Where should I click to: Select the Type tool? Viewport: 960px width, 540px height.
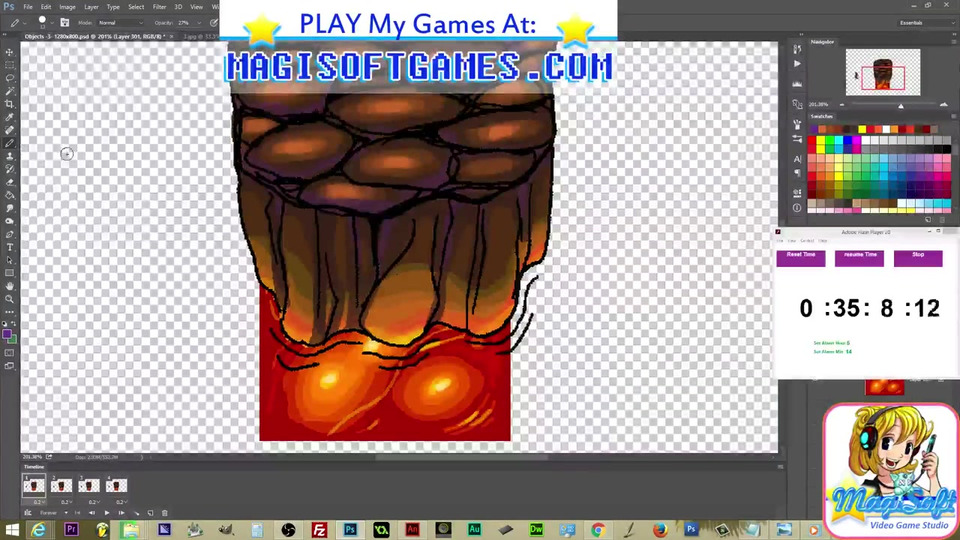tap(9, 247)
